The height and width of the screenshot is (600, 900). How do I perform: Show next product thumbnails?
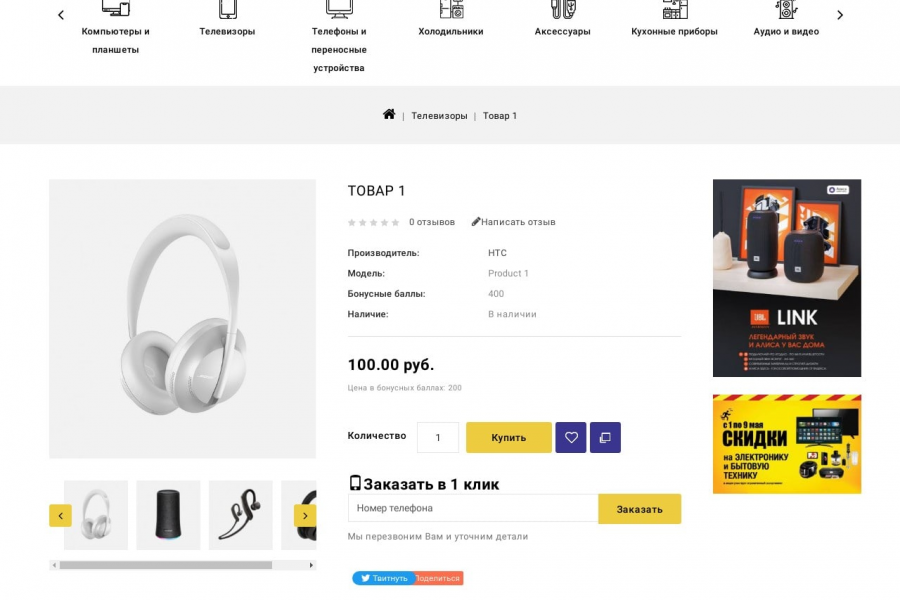click(x=304, y=516)
